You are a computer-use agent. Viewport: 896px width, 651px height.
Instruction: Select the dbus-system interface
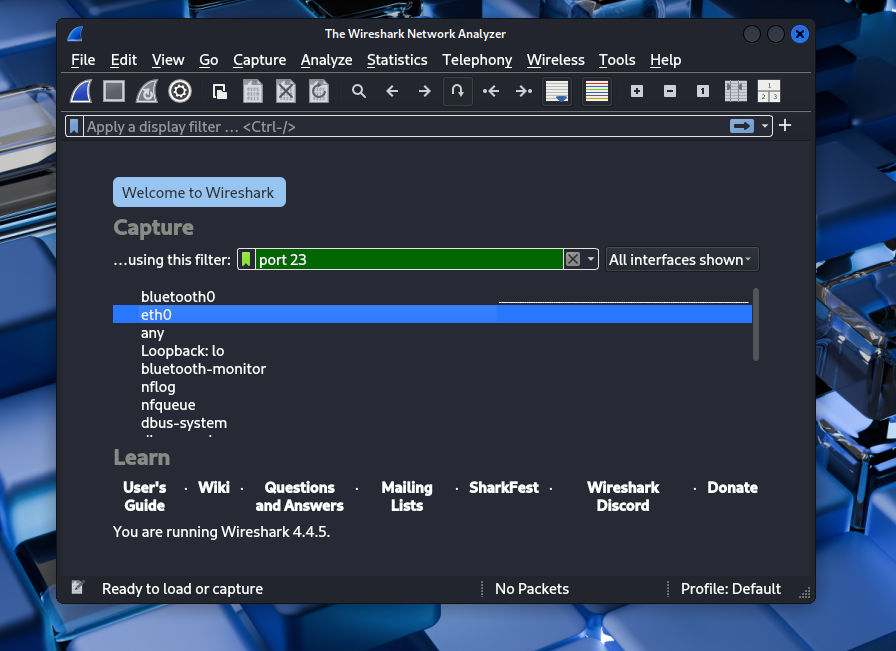[184, 423]
